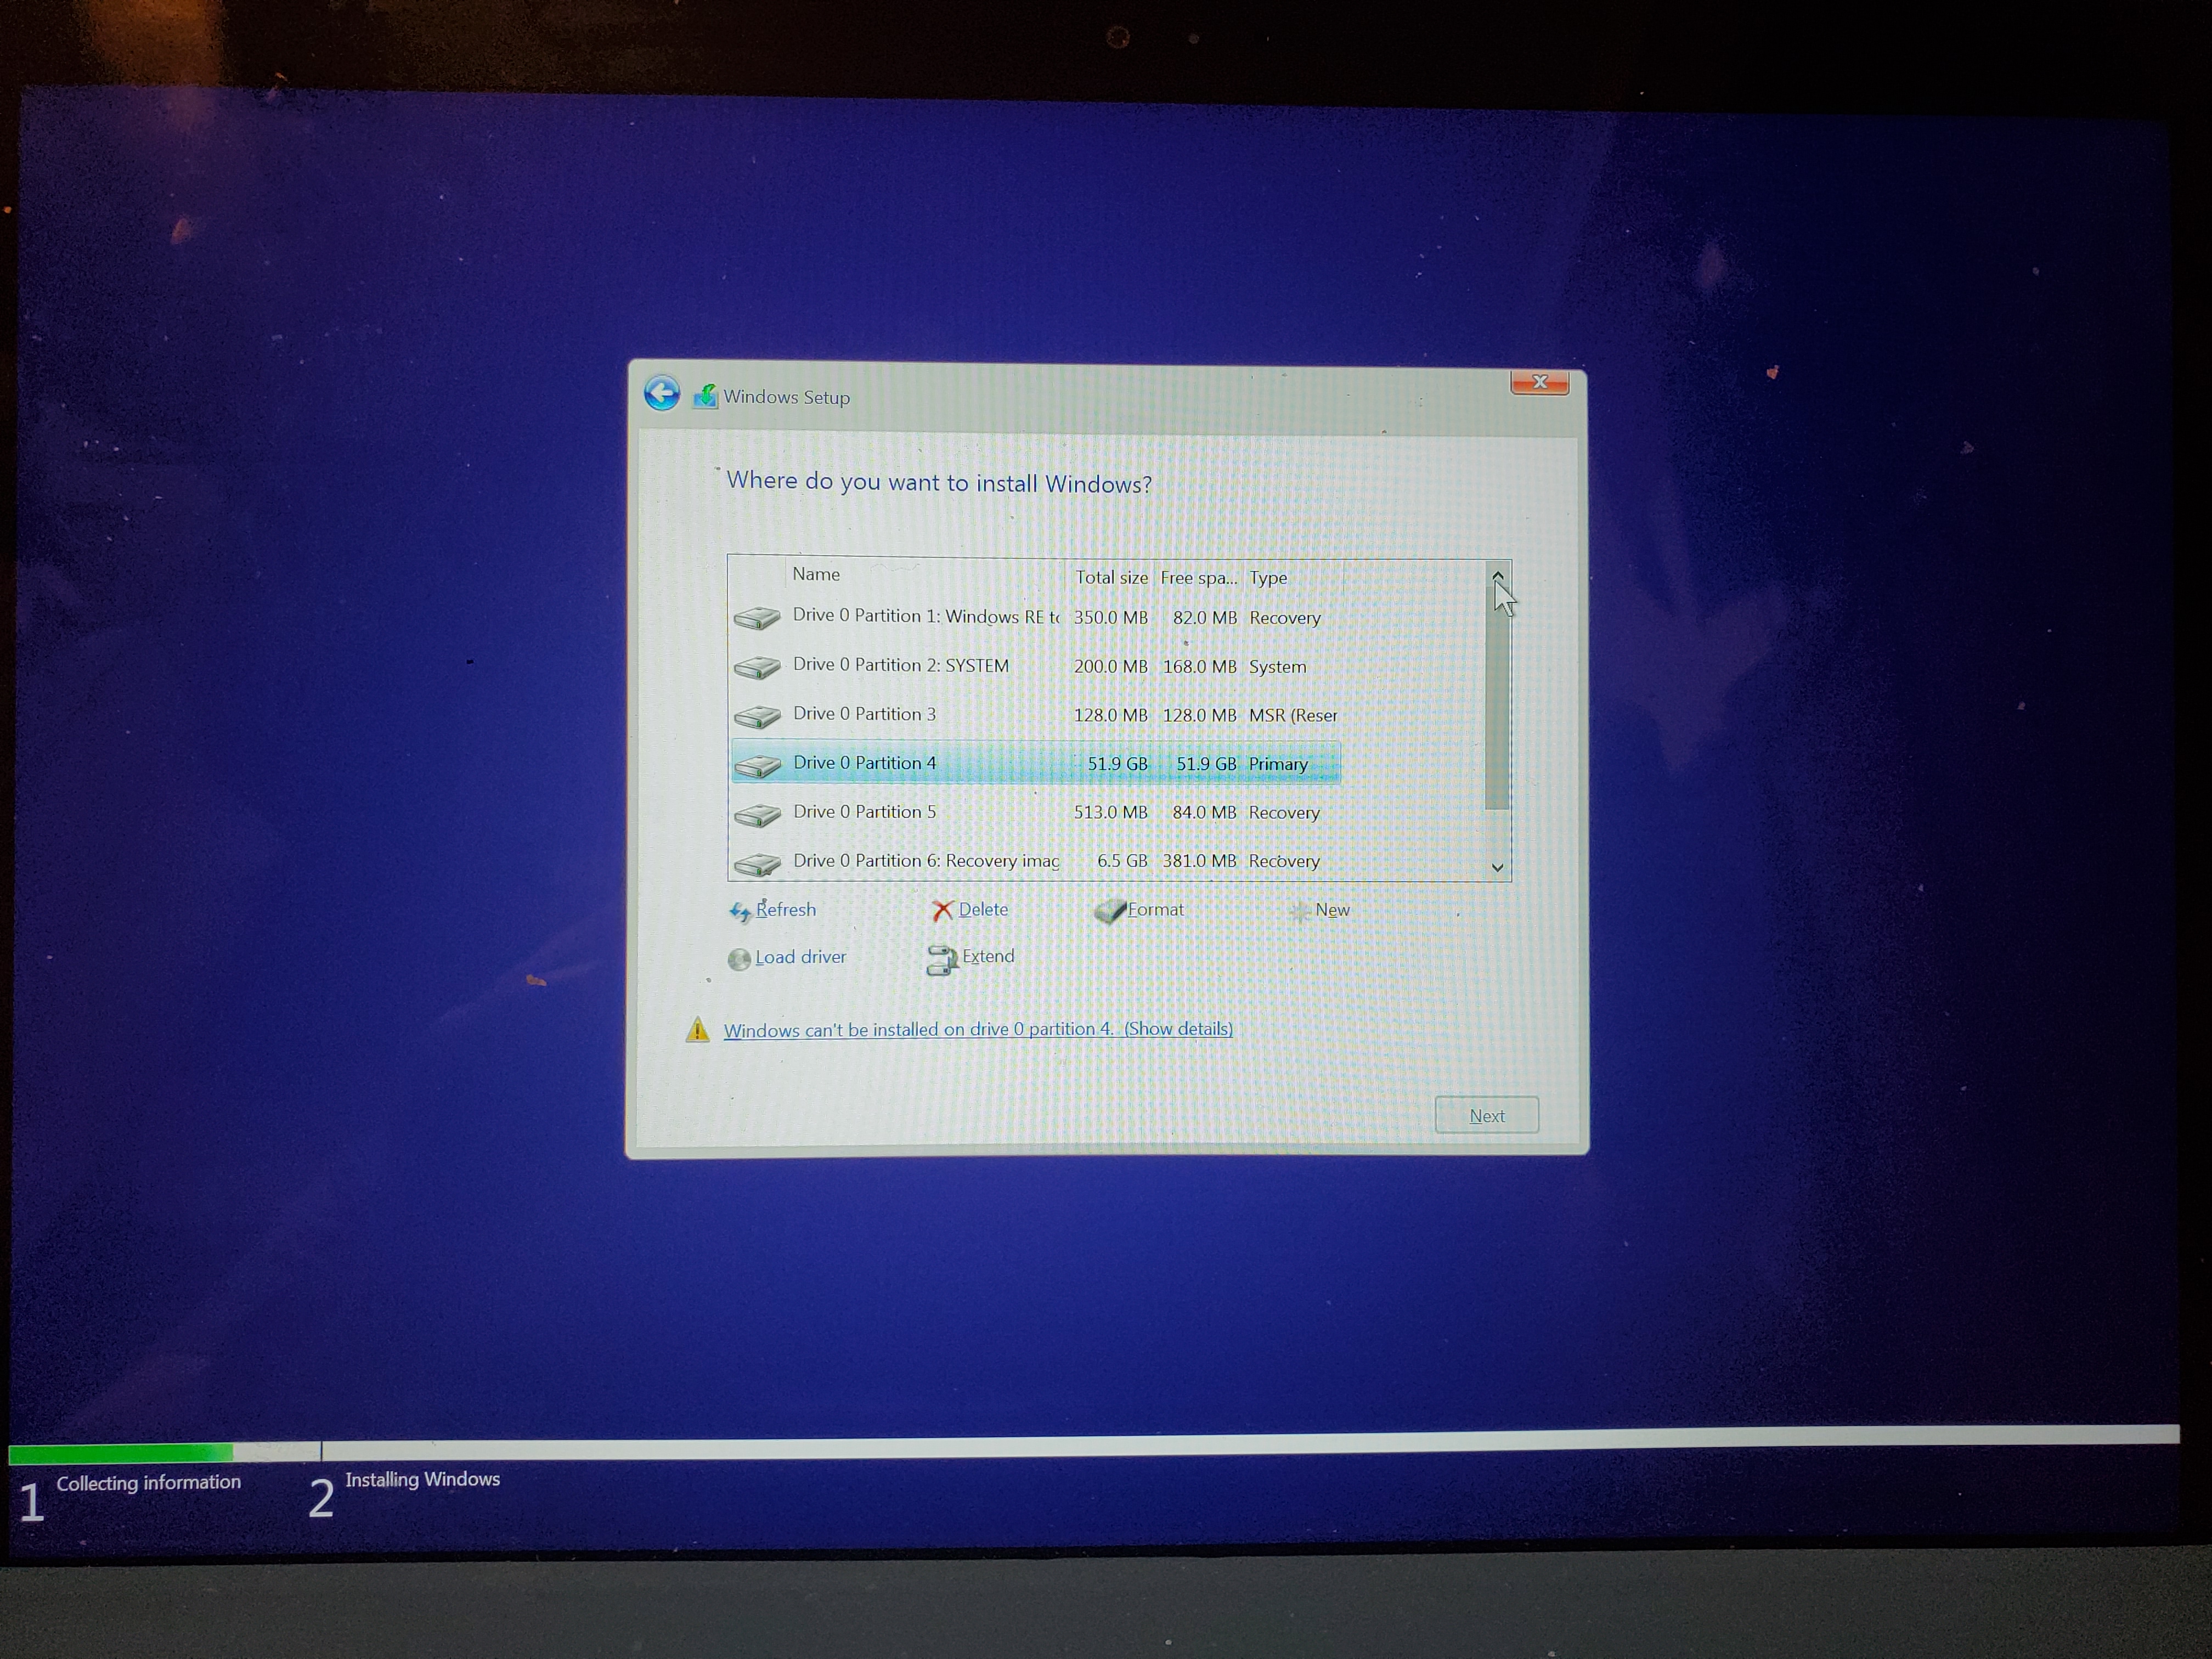Click the yellow warning triangle icon
Image resolution: width=2212 pixels, height=1659 pixels.
(697, 1030)
